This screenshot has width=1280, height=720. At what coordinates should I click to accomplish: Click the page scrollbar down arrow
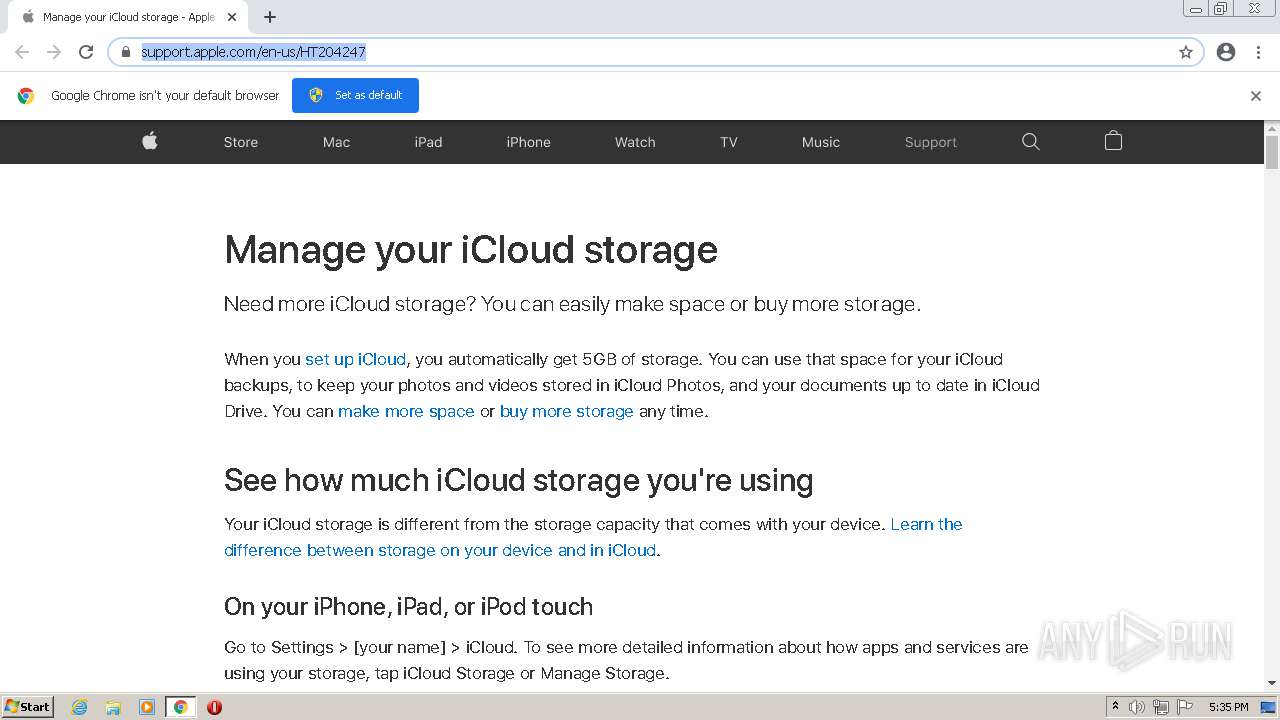click(1272, 683)
